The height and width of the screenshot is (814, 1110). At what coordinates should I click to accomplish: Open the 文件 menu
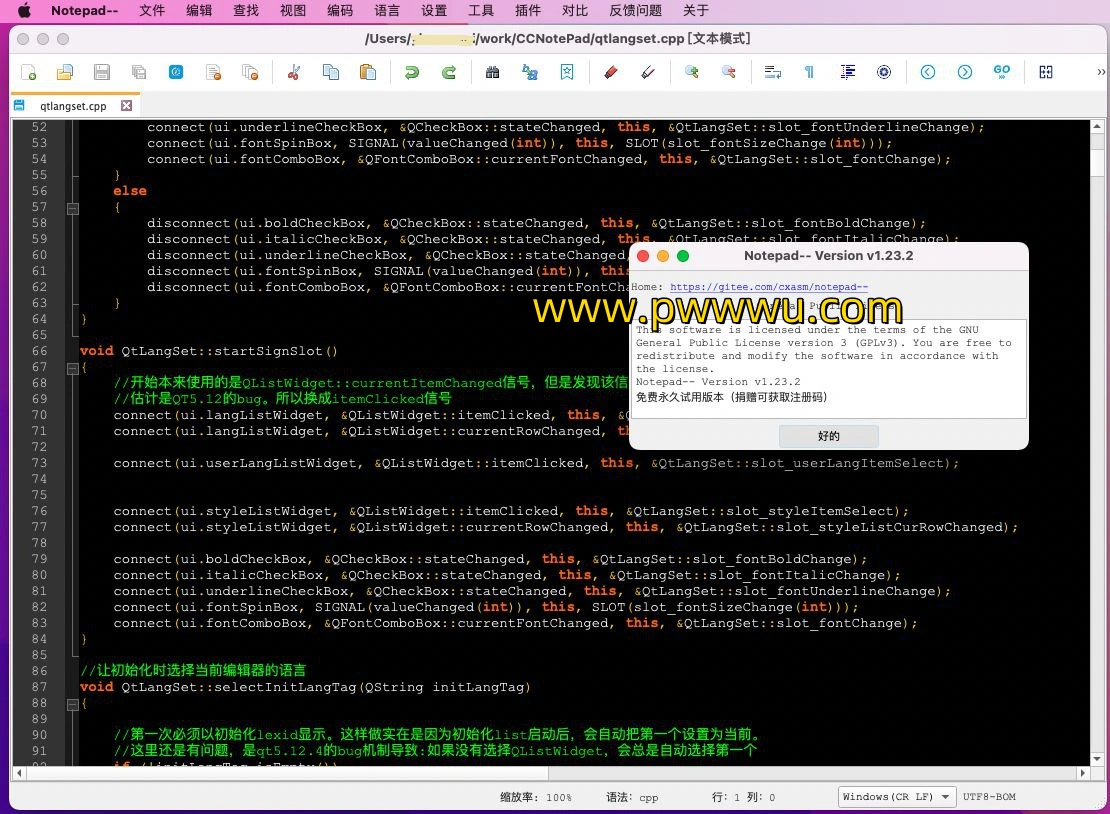[151, 11]
